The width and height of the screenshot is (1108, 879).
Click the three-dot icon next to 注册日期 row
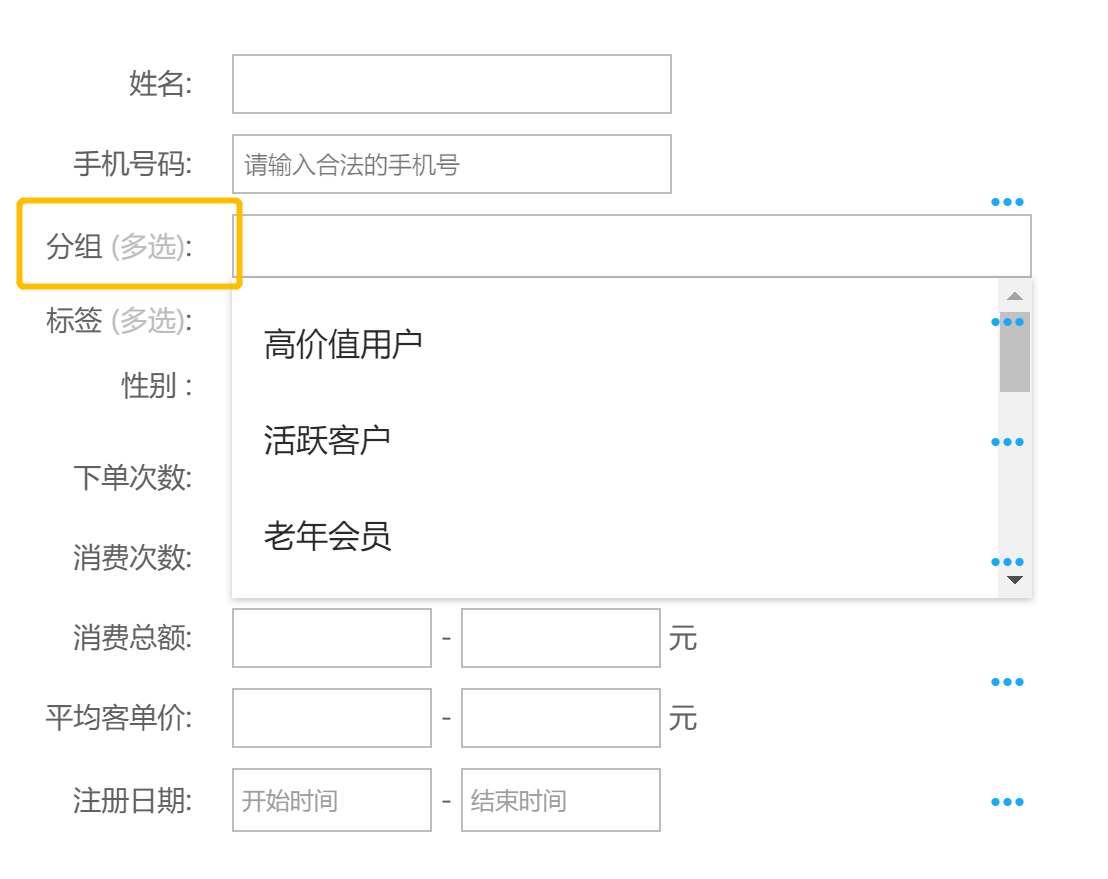pos(1007,802)
